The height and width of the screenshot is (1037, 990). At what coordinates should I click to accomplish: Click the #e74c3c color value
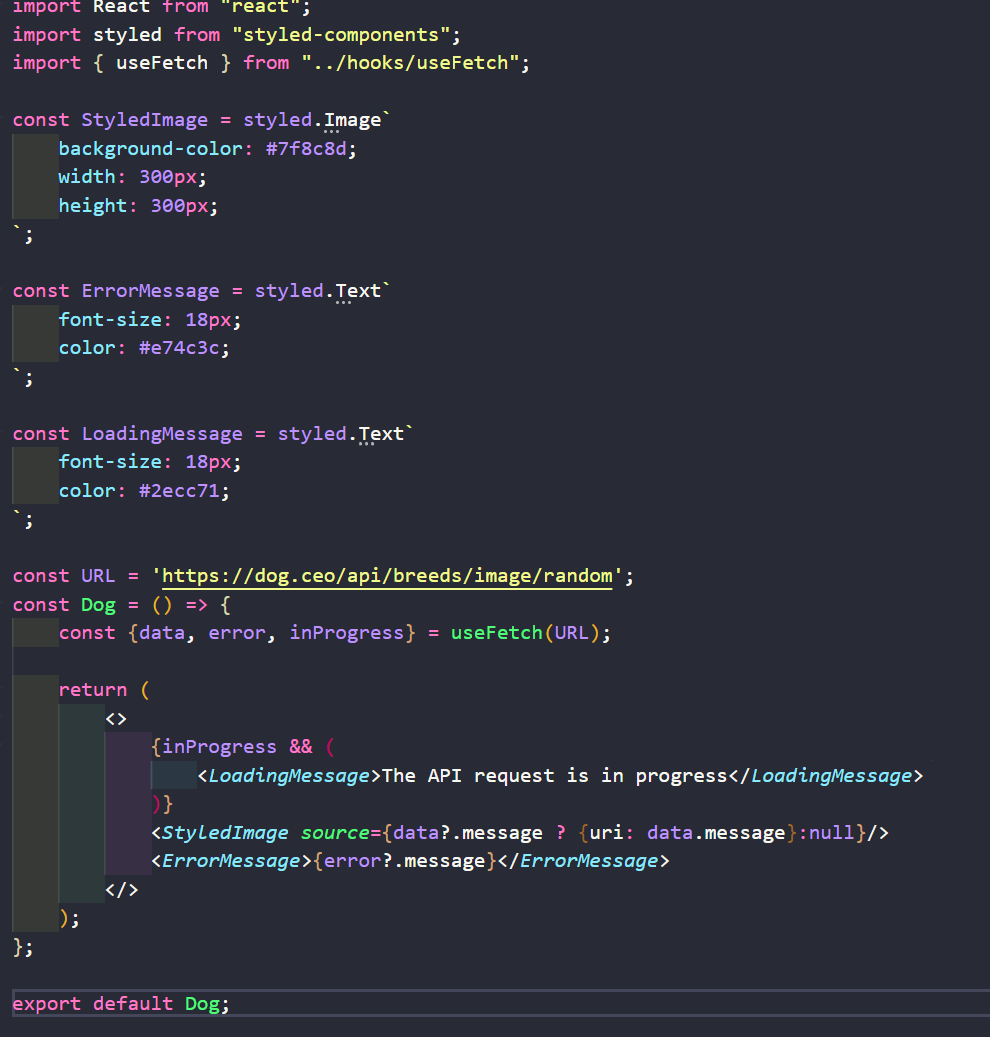coord(179,348)
